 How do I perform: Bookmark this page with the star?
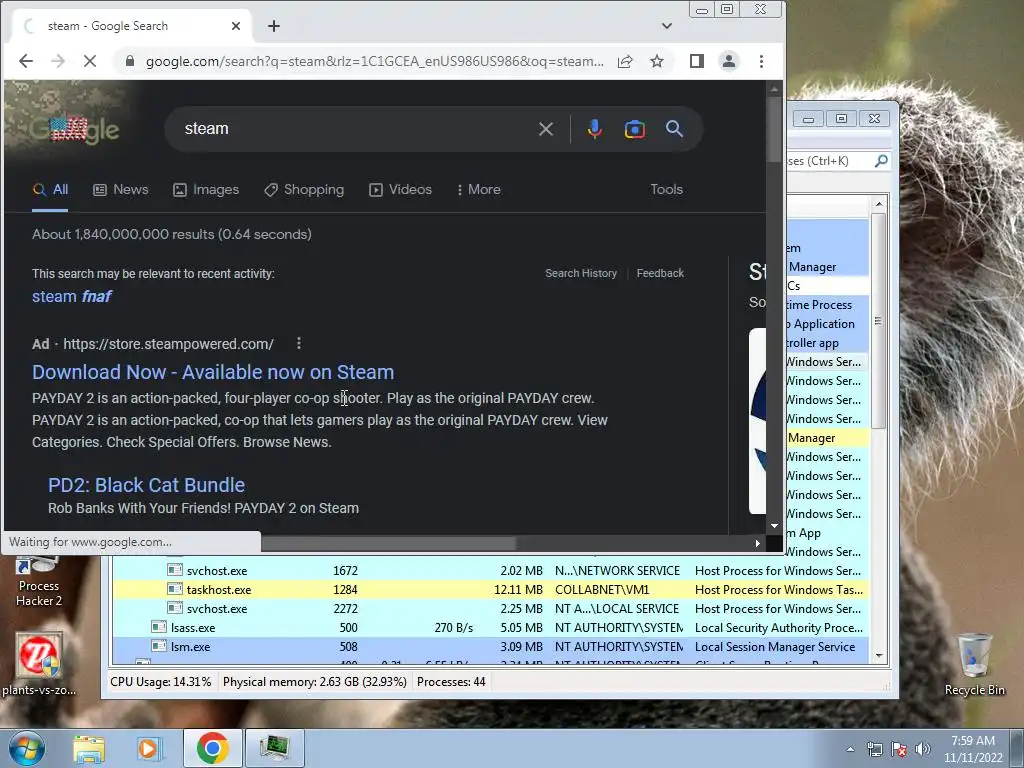657,61
